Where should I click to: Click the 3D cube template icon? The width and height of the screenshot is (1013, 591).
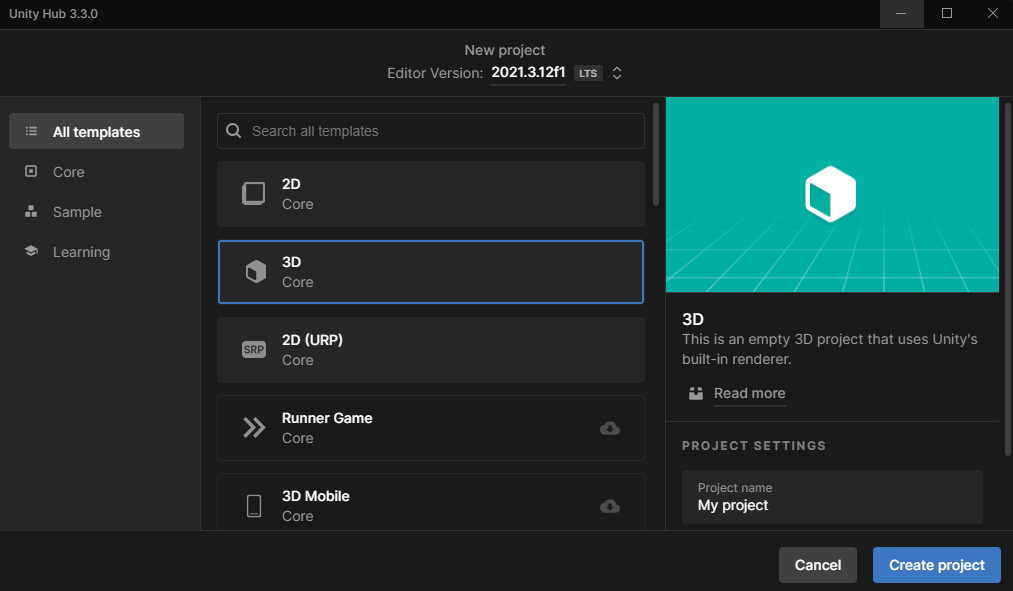coord(253,271)
